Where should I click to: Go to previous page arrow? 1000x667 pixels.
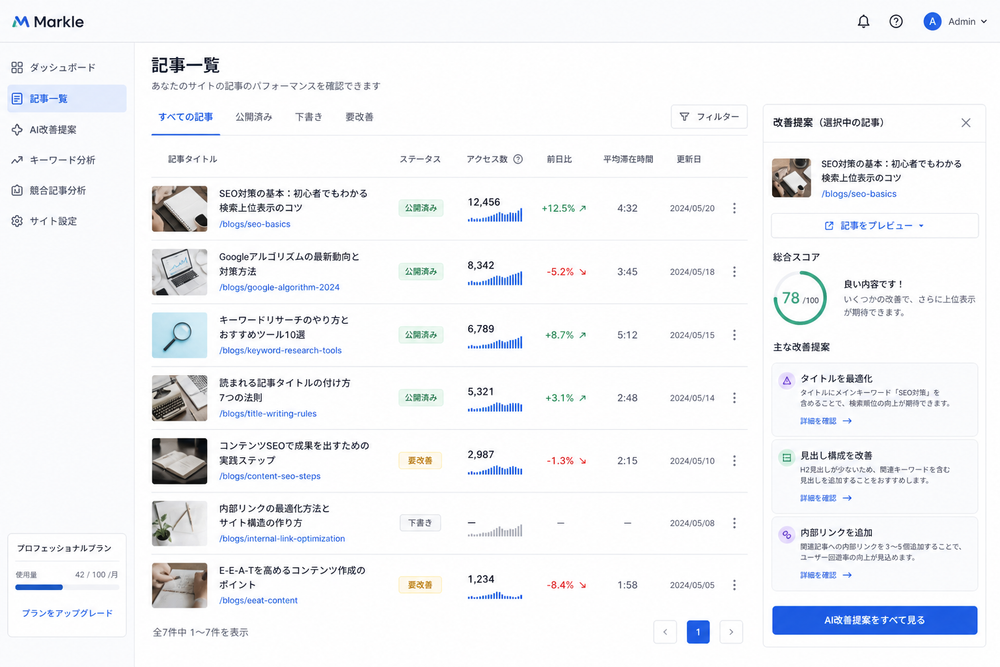coord(665,632)
